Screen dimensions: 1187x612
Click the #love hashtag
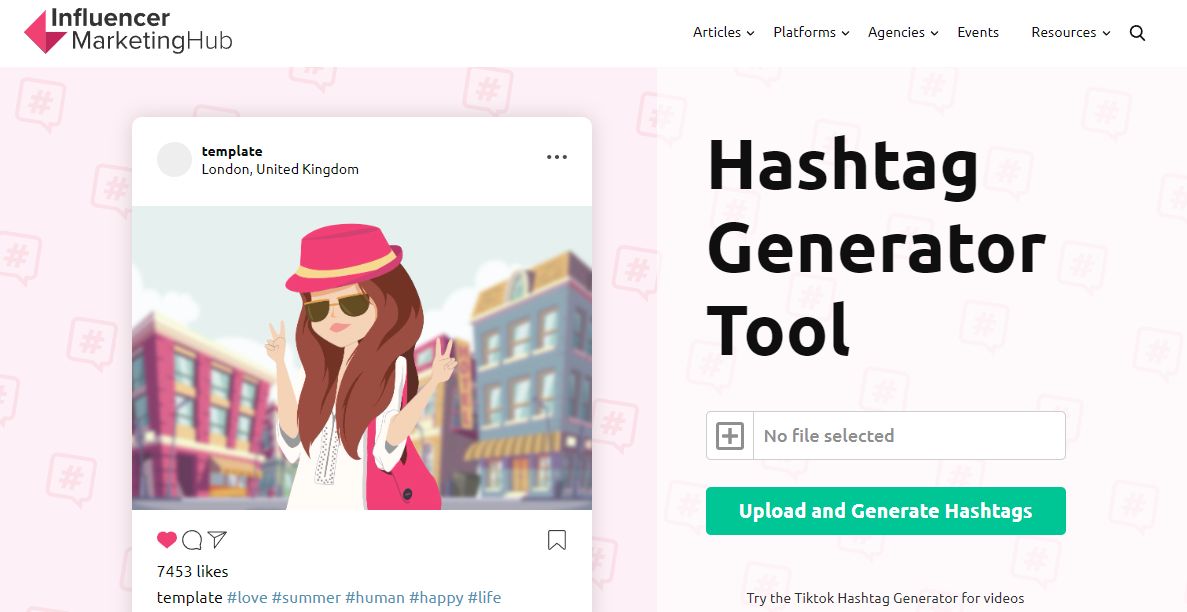pos(247,598)
